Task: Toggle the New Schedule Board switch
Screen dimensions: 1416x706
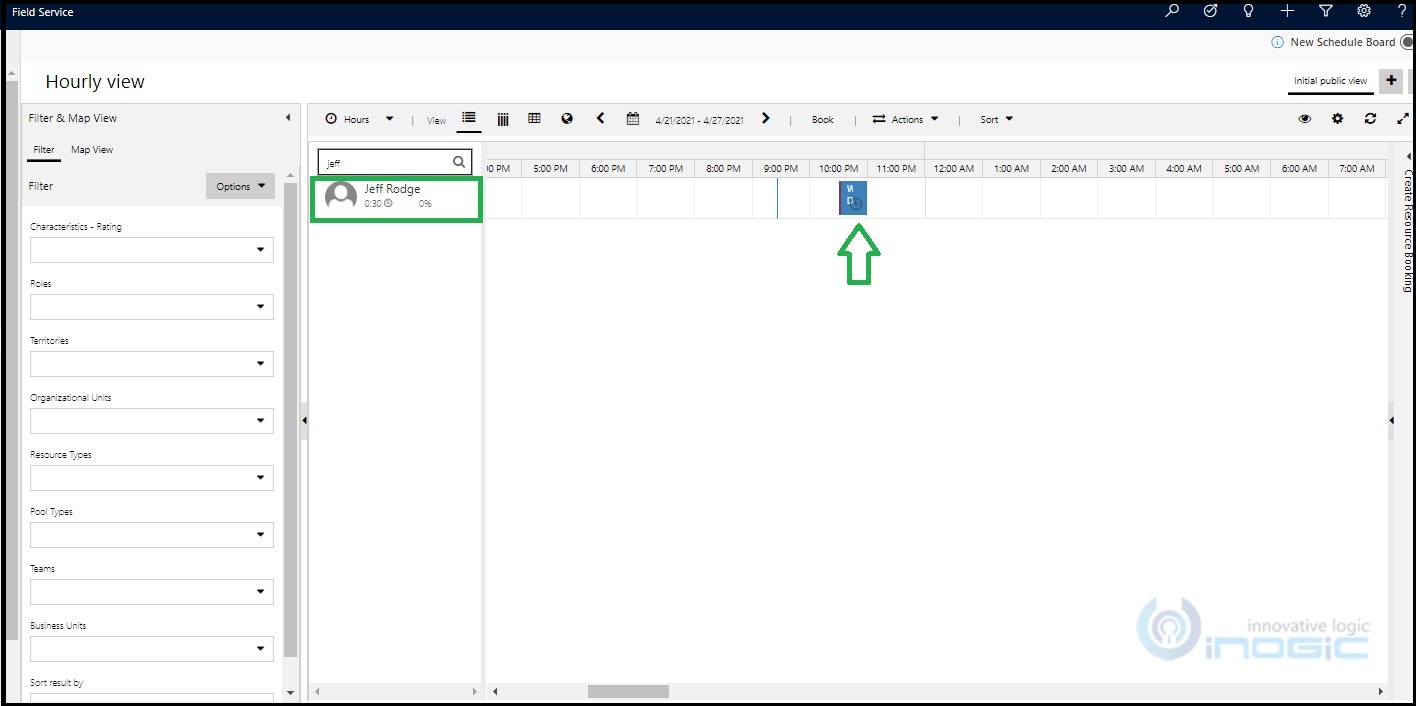Action: (1408, 42)
